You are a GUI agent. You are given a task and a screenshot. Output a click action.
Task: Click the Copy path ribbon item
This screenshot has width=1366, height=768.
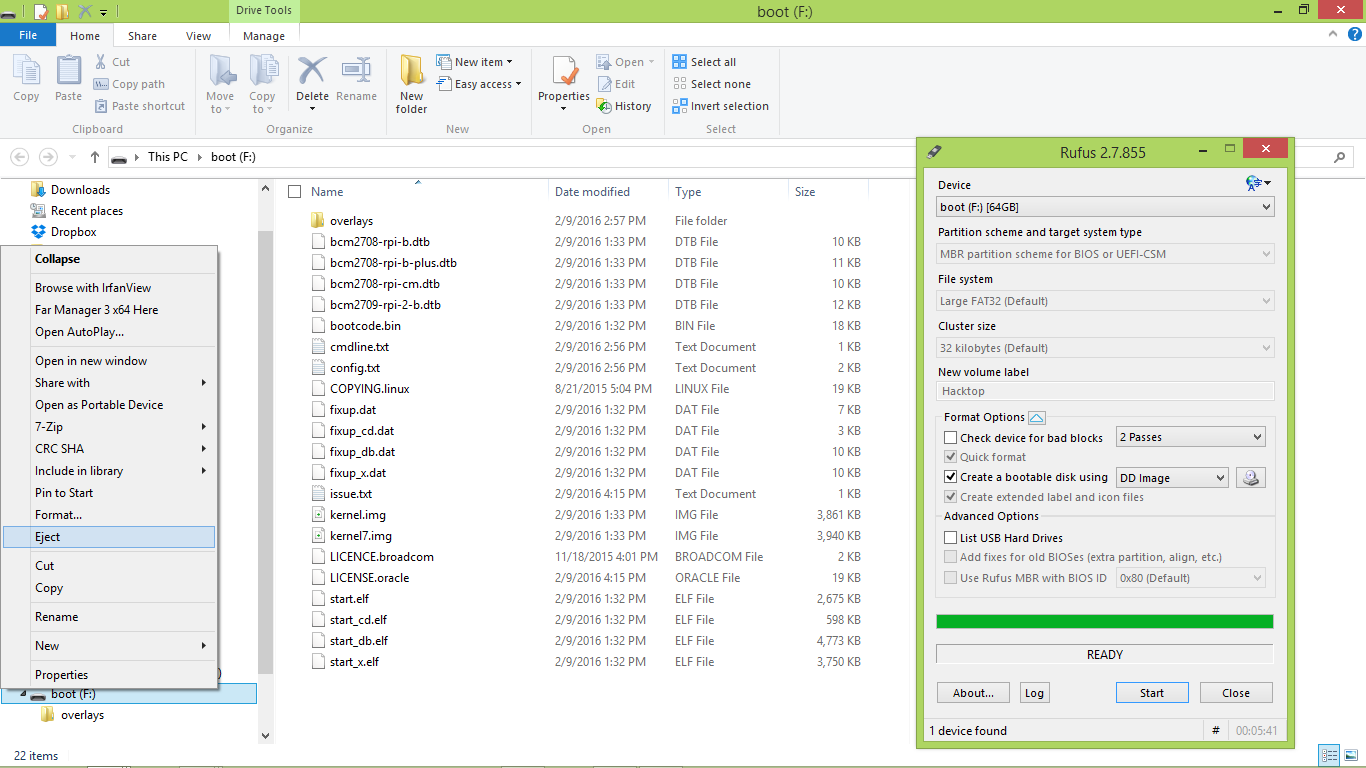tap(129, 84)
